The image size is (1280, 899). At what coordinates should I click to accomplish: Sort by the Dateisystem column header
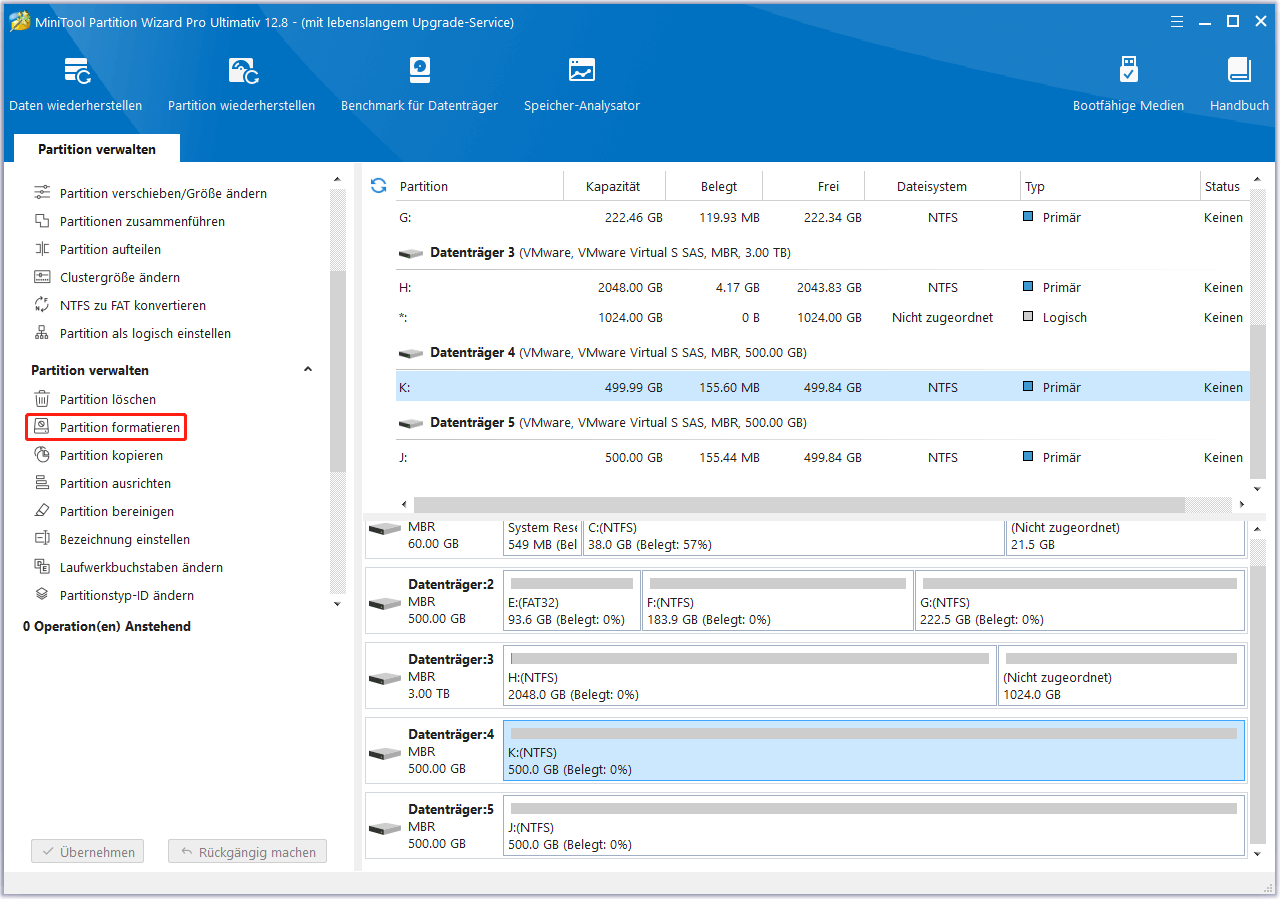[942, 186]
